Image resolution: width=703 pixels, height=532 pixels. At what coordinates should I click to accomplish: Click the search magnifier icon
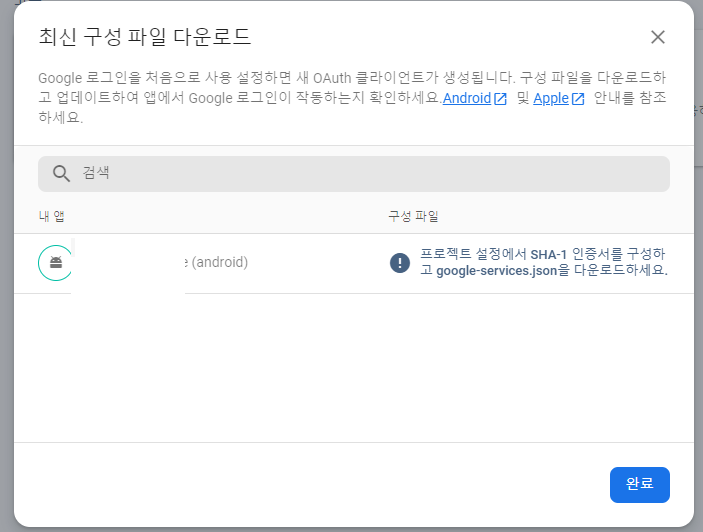61,173
